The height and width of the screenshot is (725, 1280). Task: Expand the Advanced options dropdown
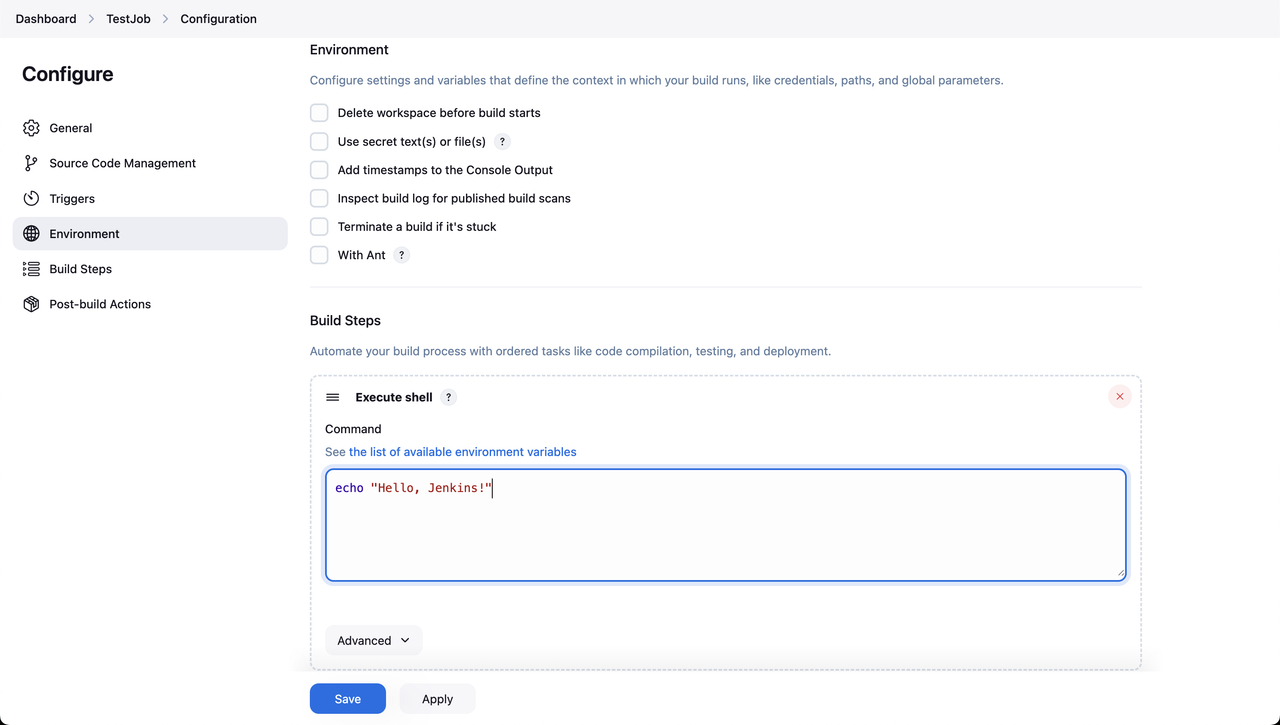point(374,640)
